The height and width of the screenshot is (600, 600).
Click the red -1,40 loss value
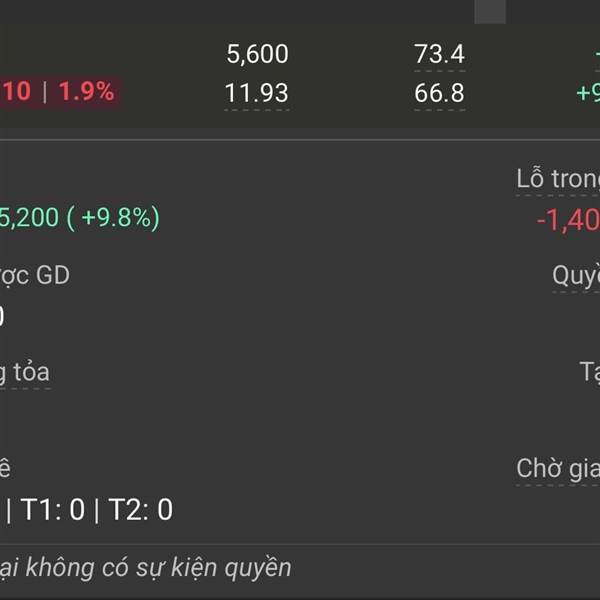pyautogui.click(x=568, y=220)
